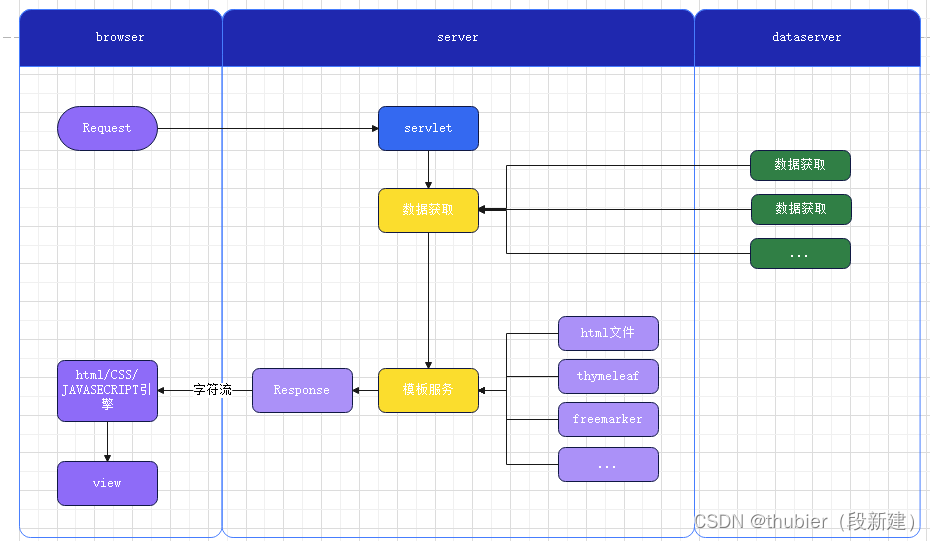Screen dimensions: 930x541
Task: Click the purple ellipsis template node
Action: tap(608, 465)
